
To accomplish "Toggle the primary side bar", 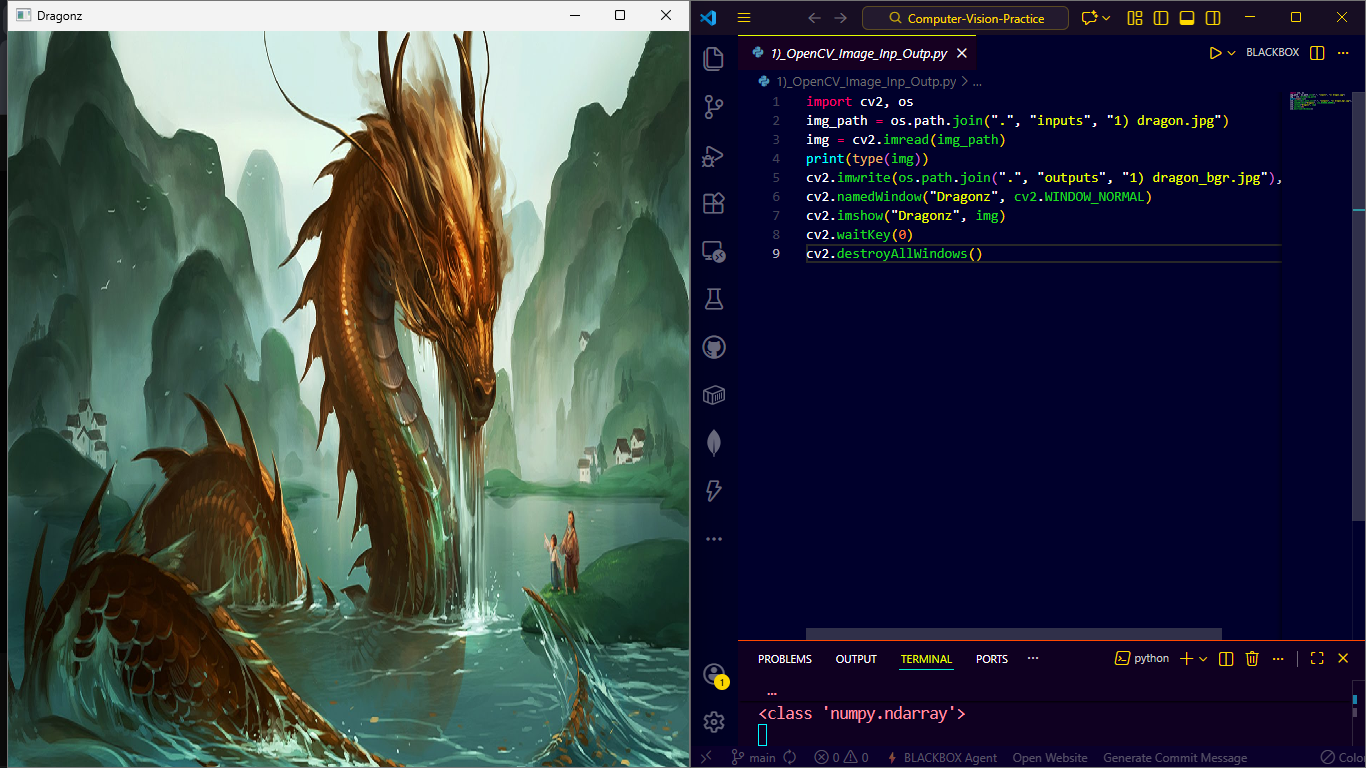I will pos(1160,18).
